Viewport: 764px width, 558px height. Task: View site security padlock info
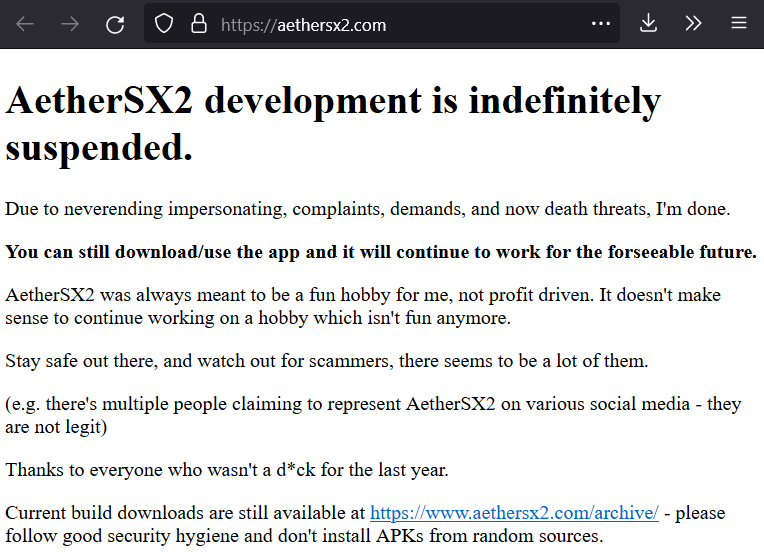click(199, 23)
